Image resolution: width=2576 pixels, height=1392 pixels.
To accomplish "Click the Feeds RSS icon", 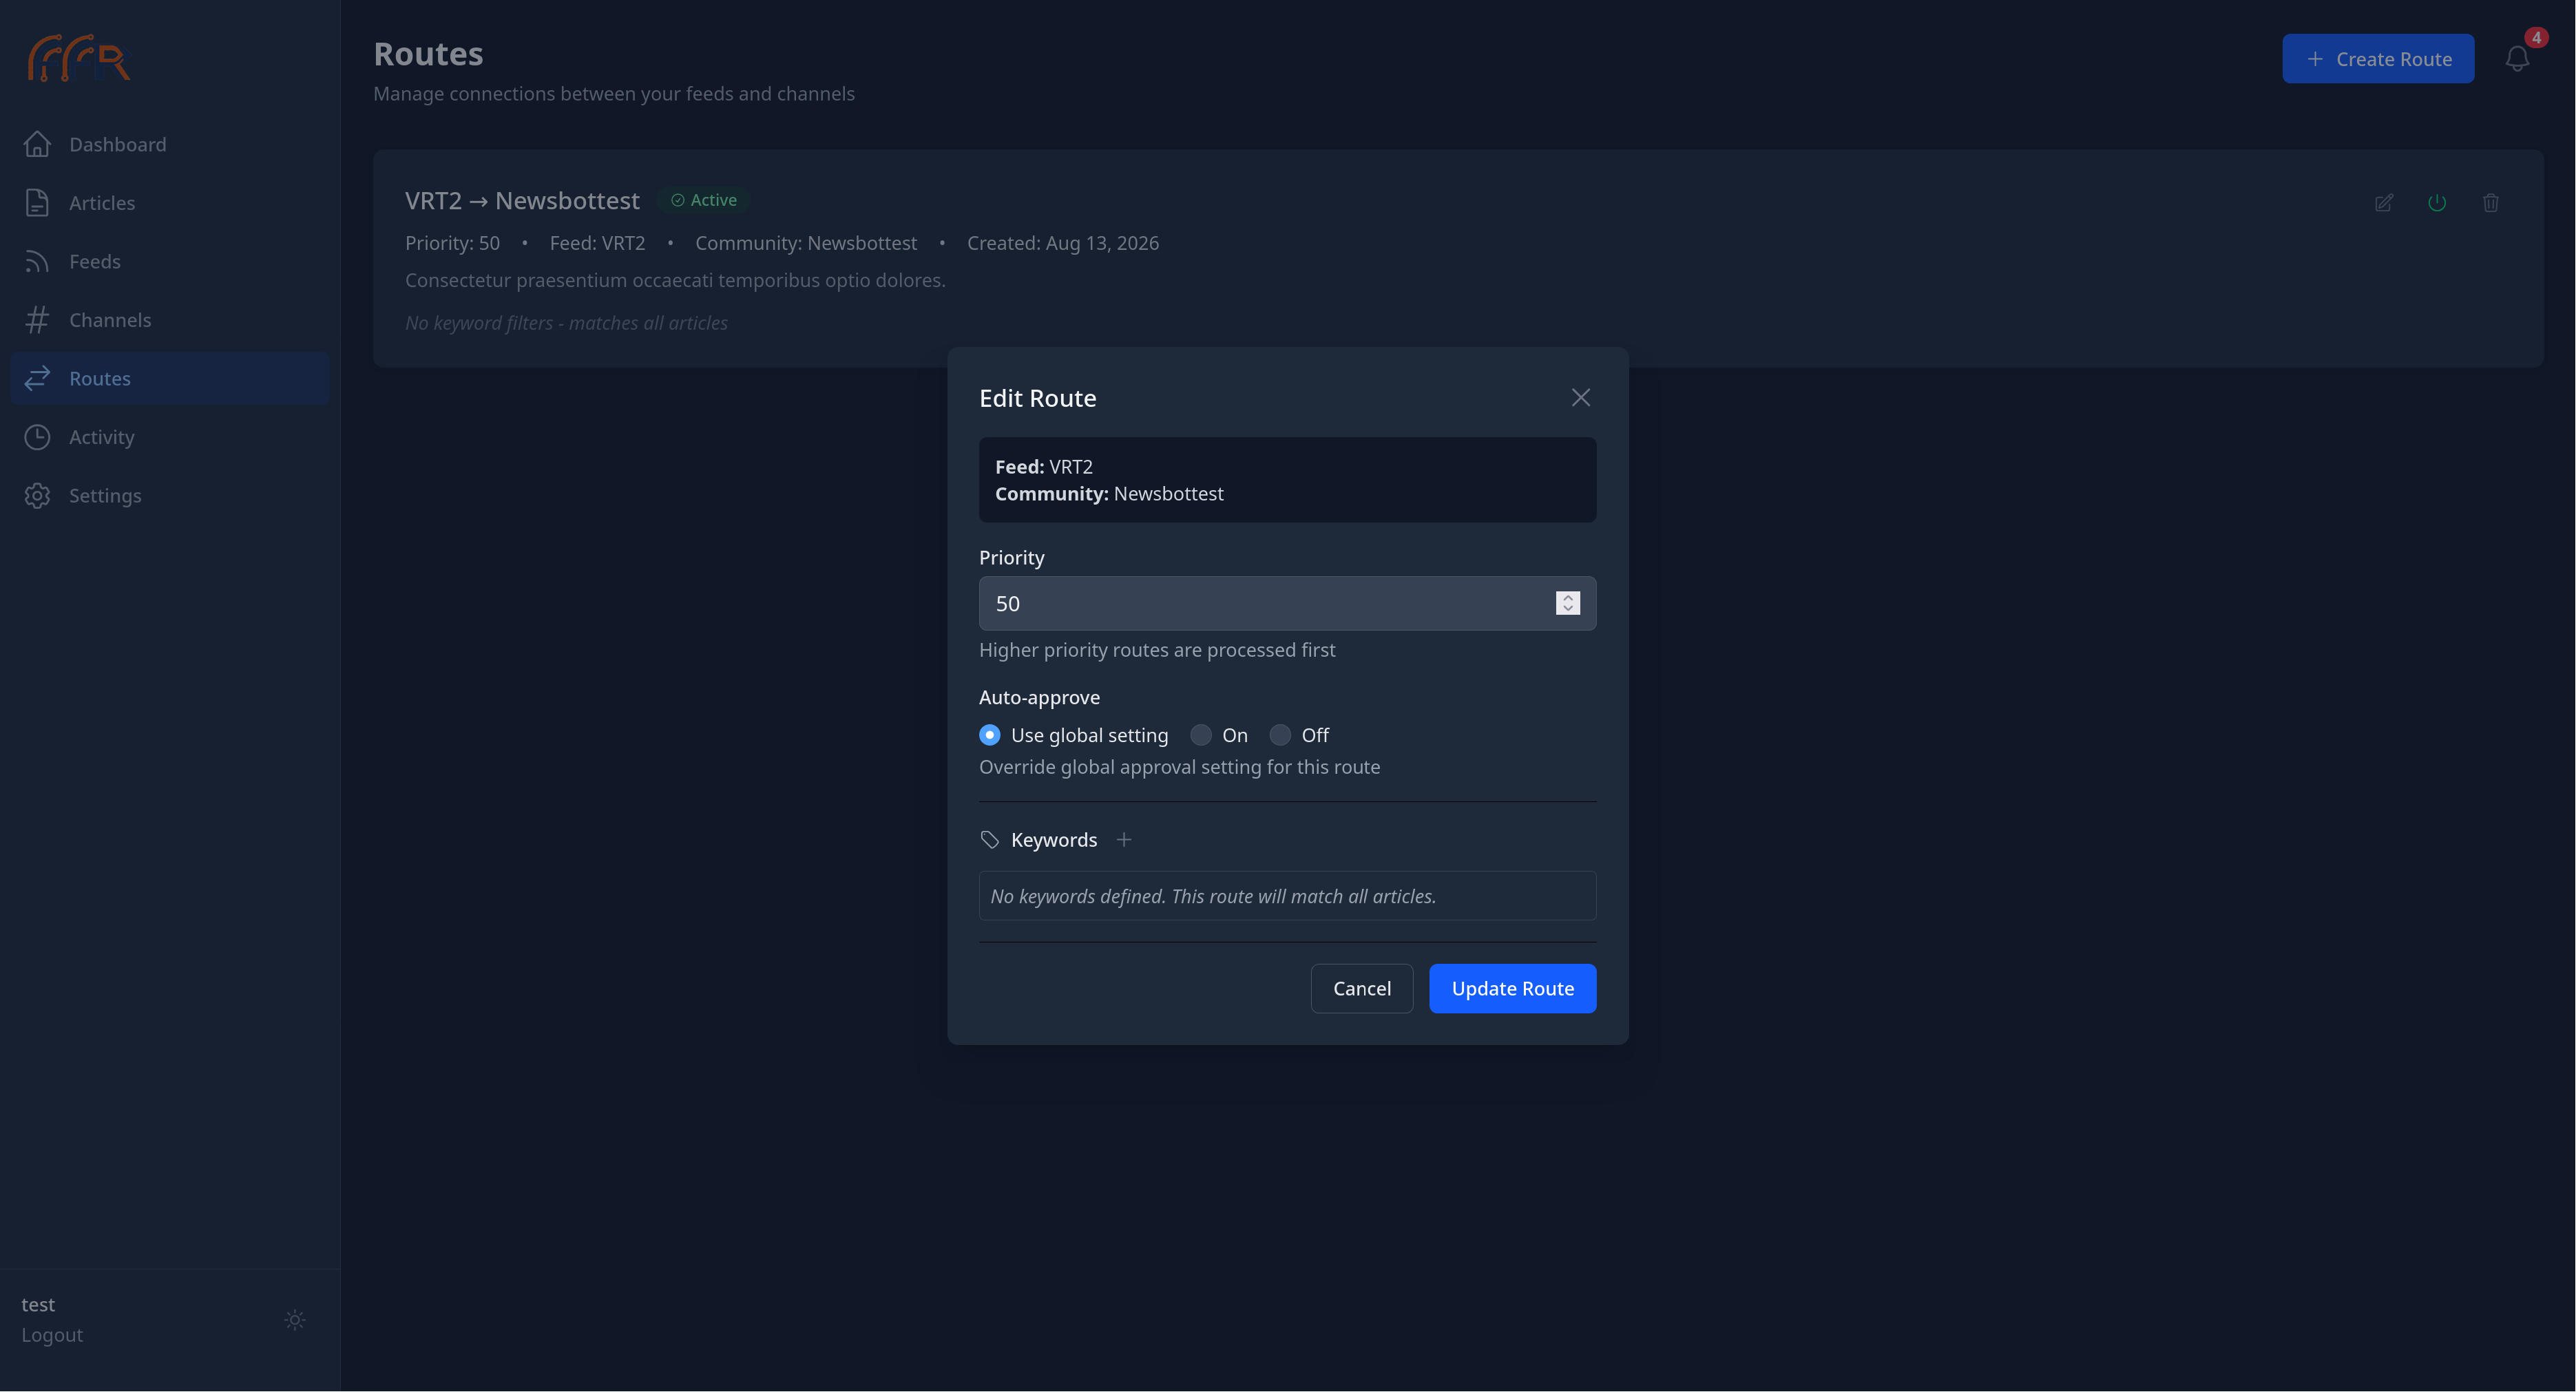I will point(37,261).
